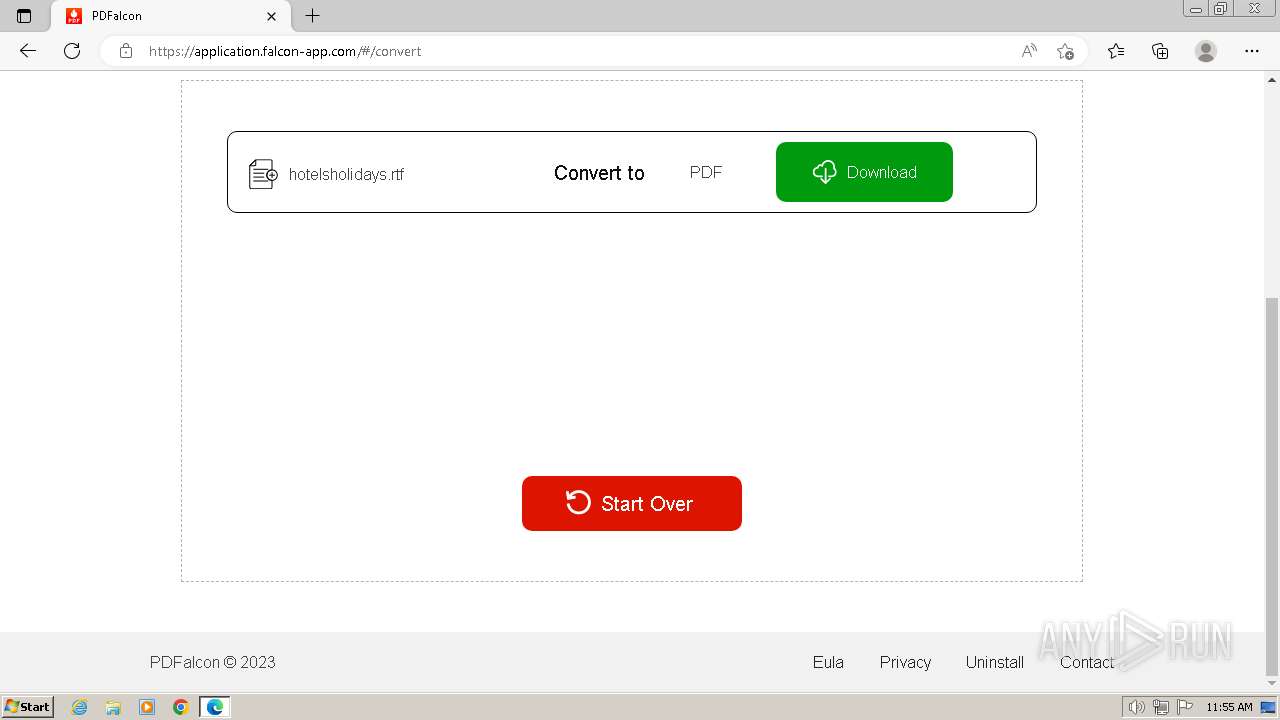
Task: Click the green Download button
Action: [864, 172]
